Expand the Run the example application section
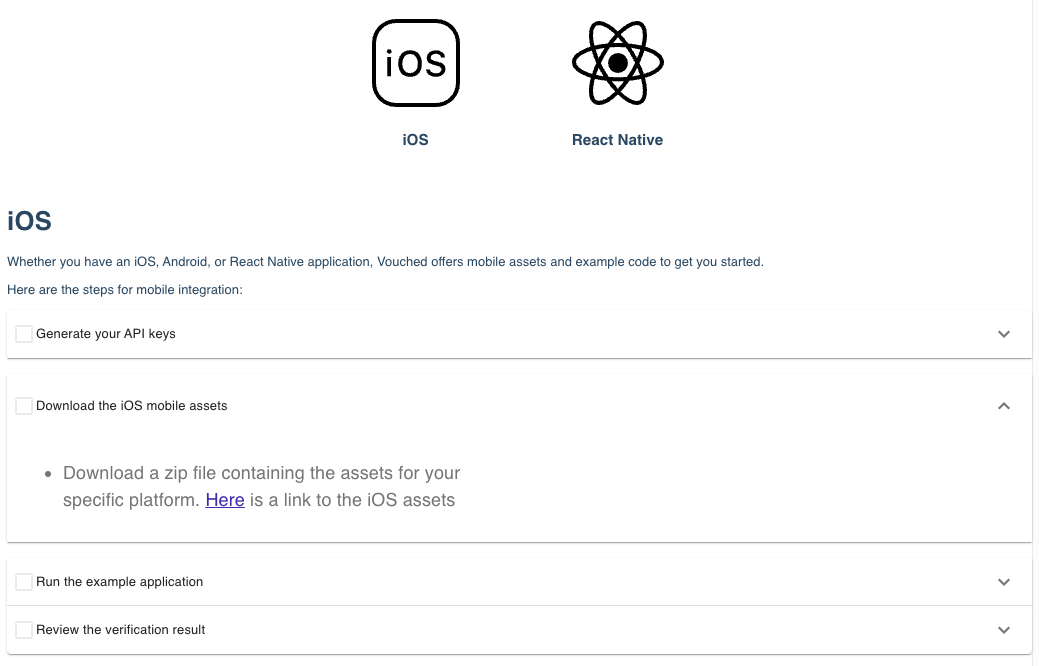This screenshot has height=666, width=1039. pyautogui.click(x=1004, y=582)
